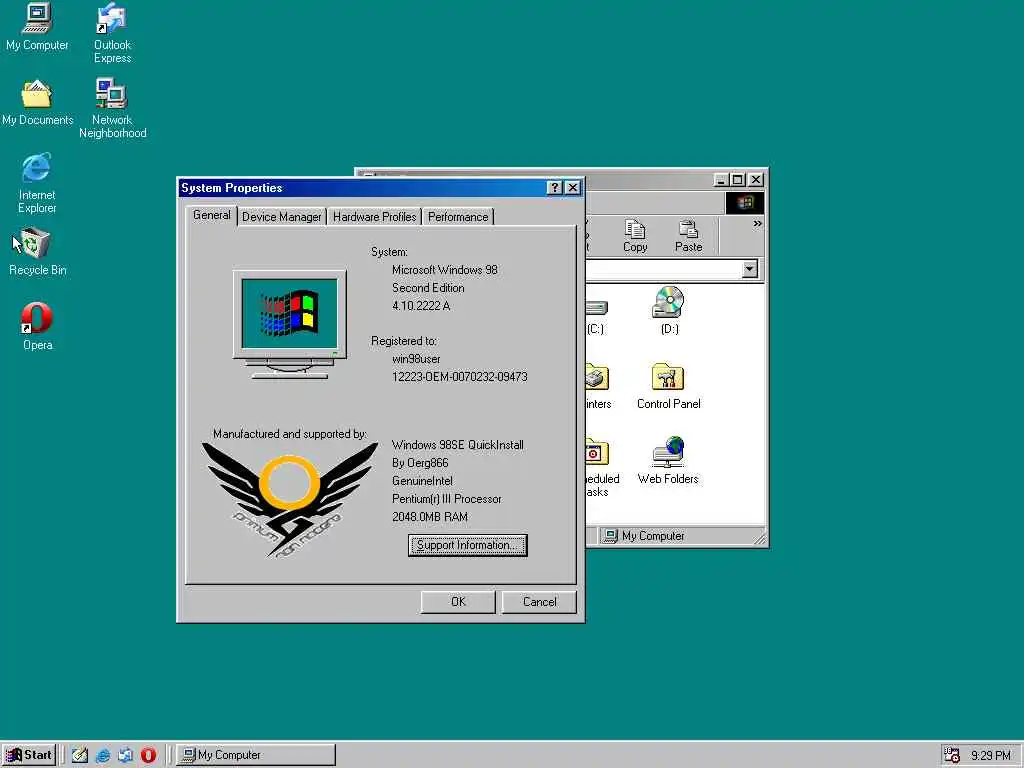
Task: Select the (D:) CD drive icon
Action: point(669,311)
